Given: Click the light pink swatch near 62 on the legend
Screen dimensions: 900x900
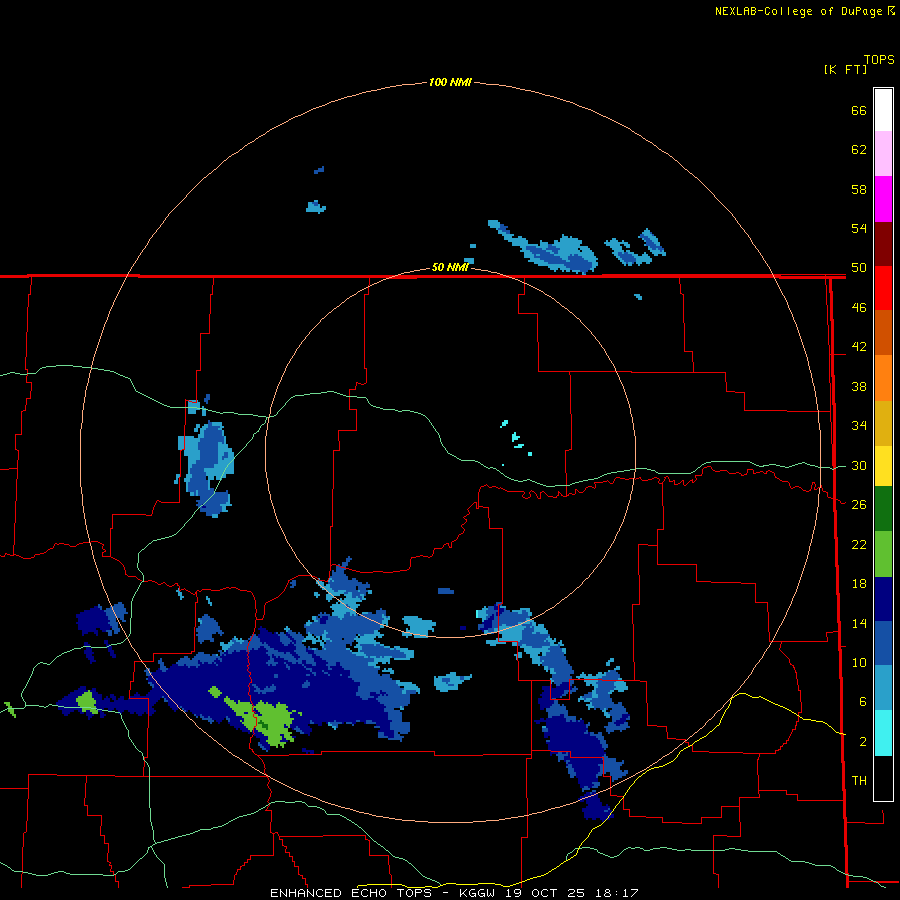Looking at the screenshot, I should (883, 153).
